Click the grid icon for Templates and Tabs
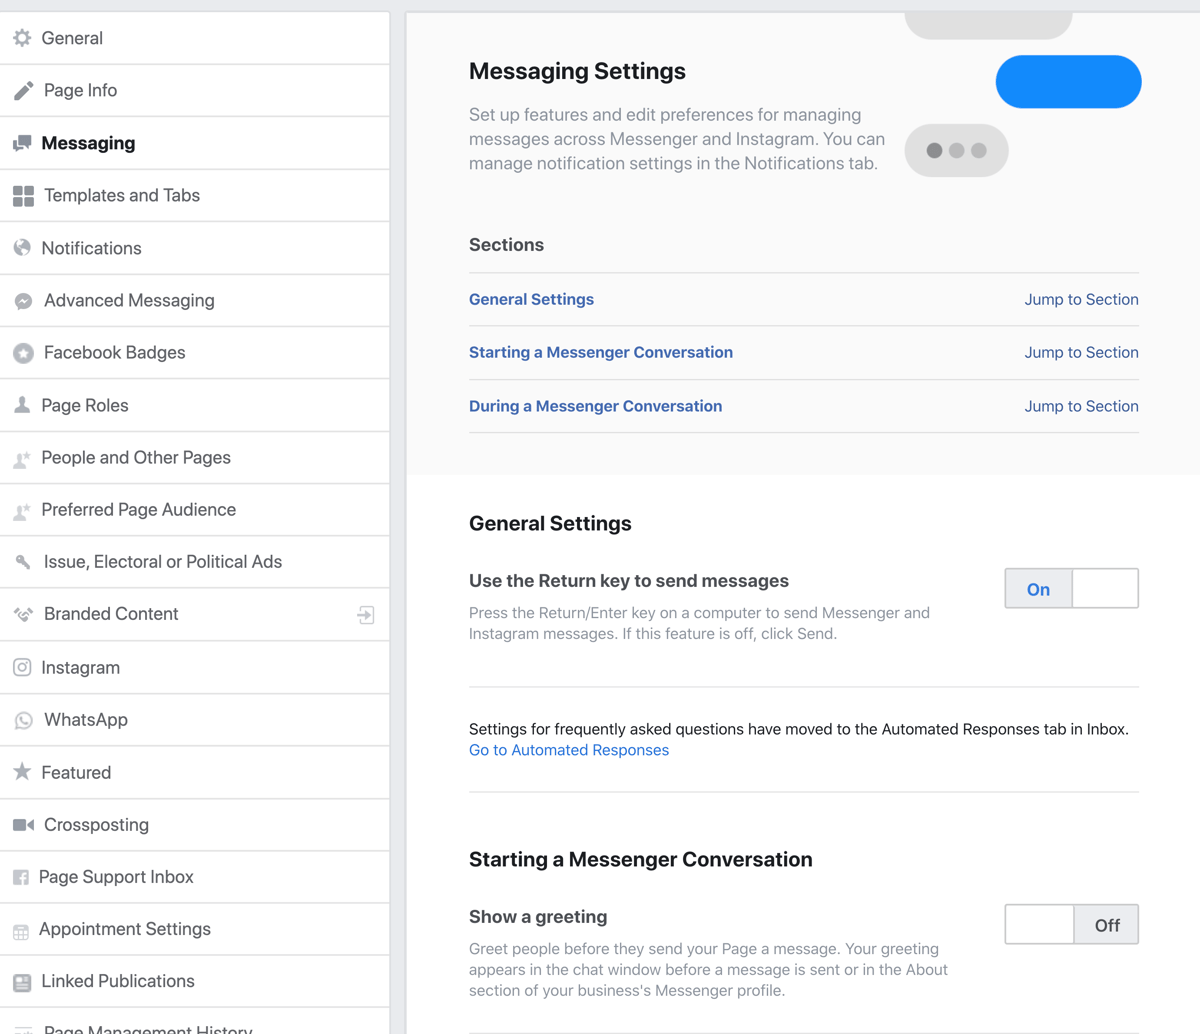The height and width of the screenshot is (1034, 1200). tap(23, 196)
